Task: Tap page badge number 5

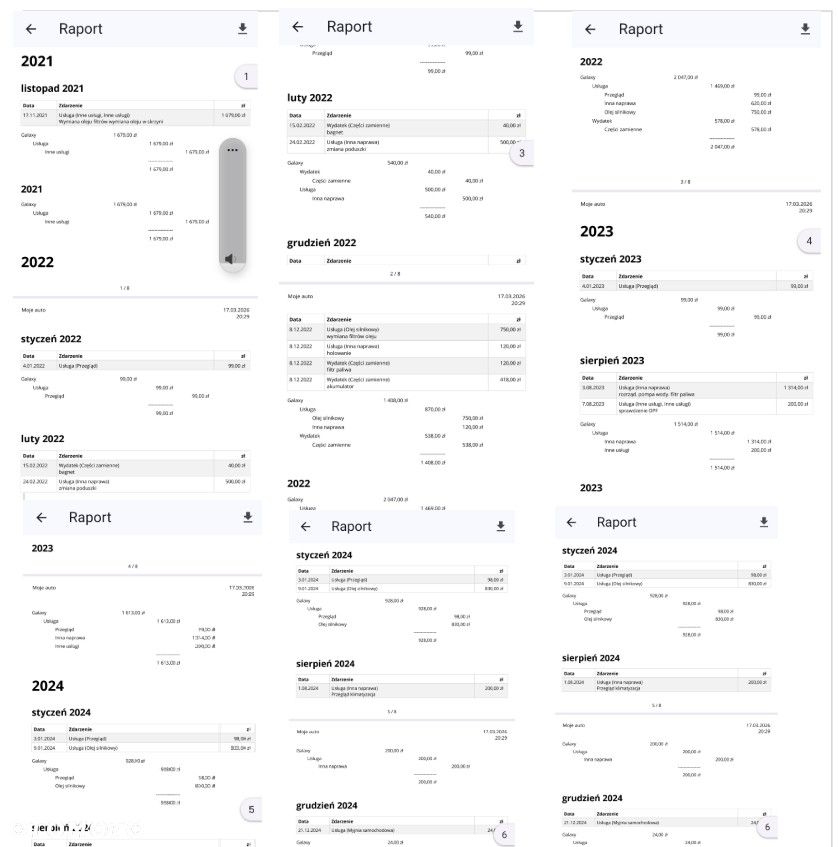Action: coord(252,810)
